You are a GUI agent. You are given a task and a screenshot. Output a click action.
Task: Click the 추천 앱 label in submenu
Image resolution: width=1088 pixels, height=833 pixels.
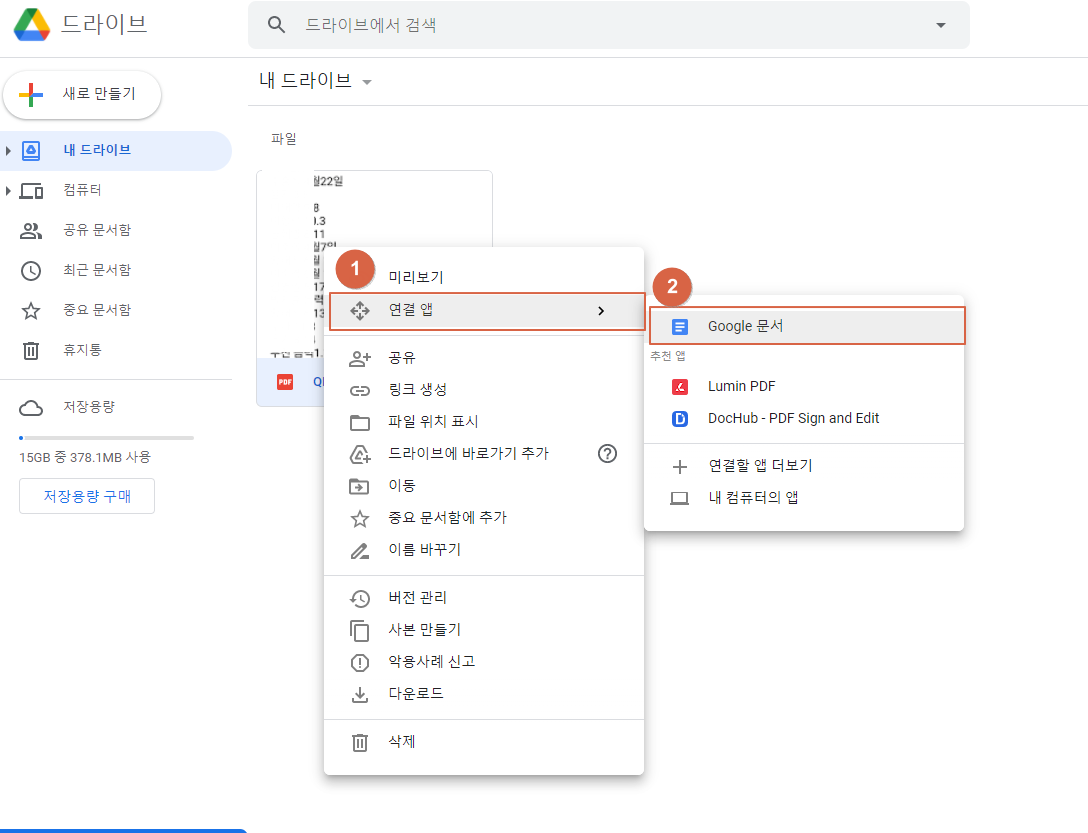[x=668, y=356]
